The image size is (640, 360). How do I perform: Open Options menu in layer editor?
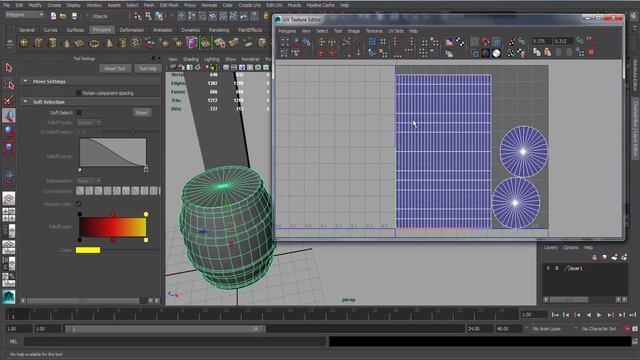[571, 247]
